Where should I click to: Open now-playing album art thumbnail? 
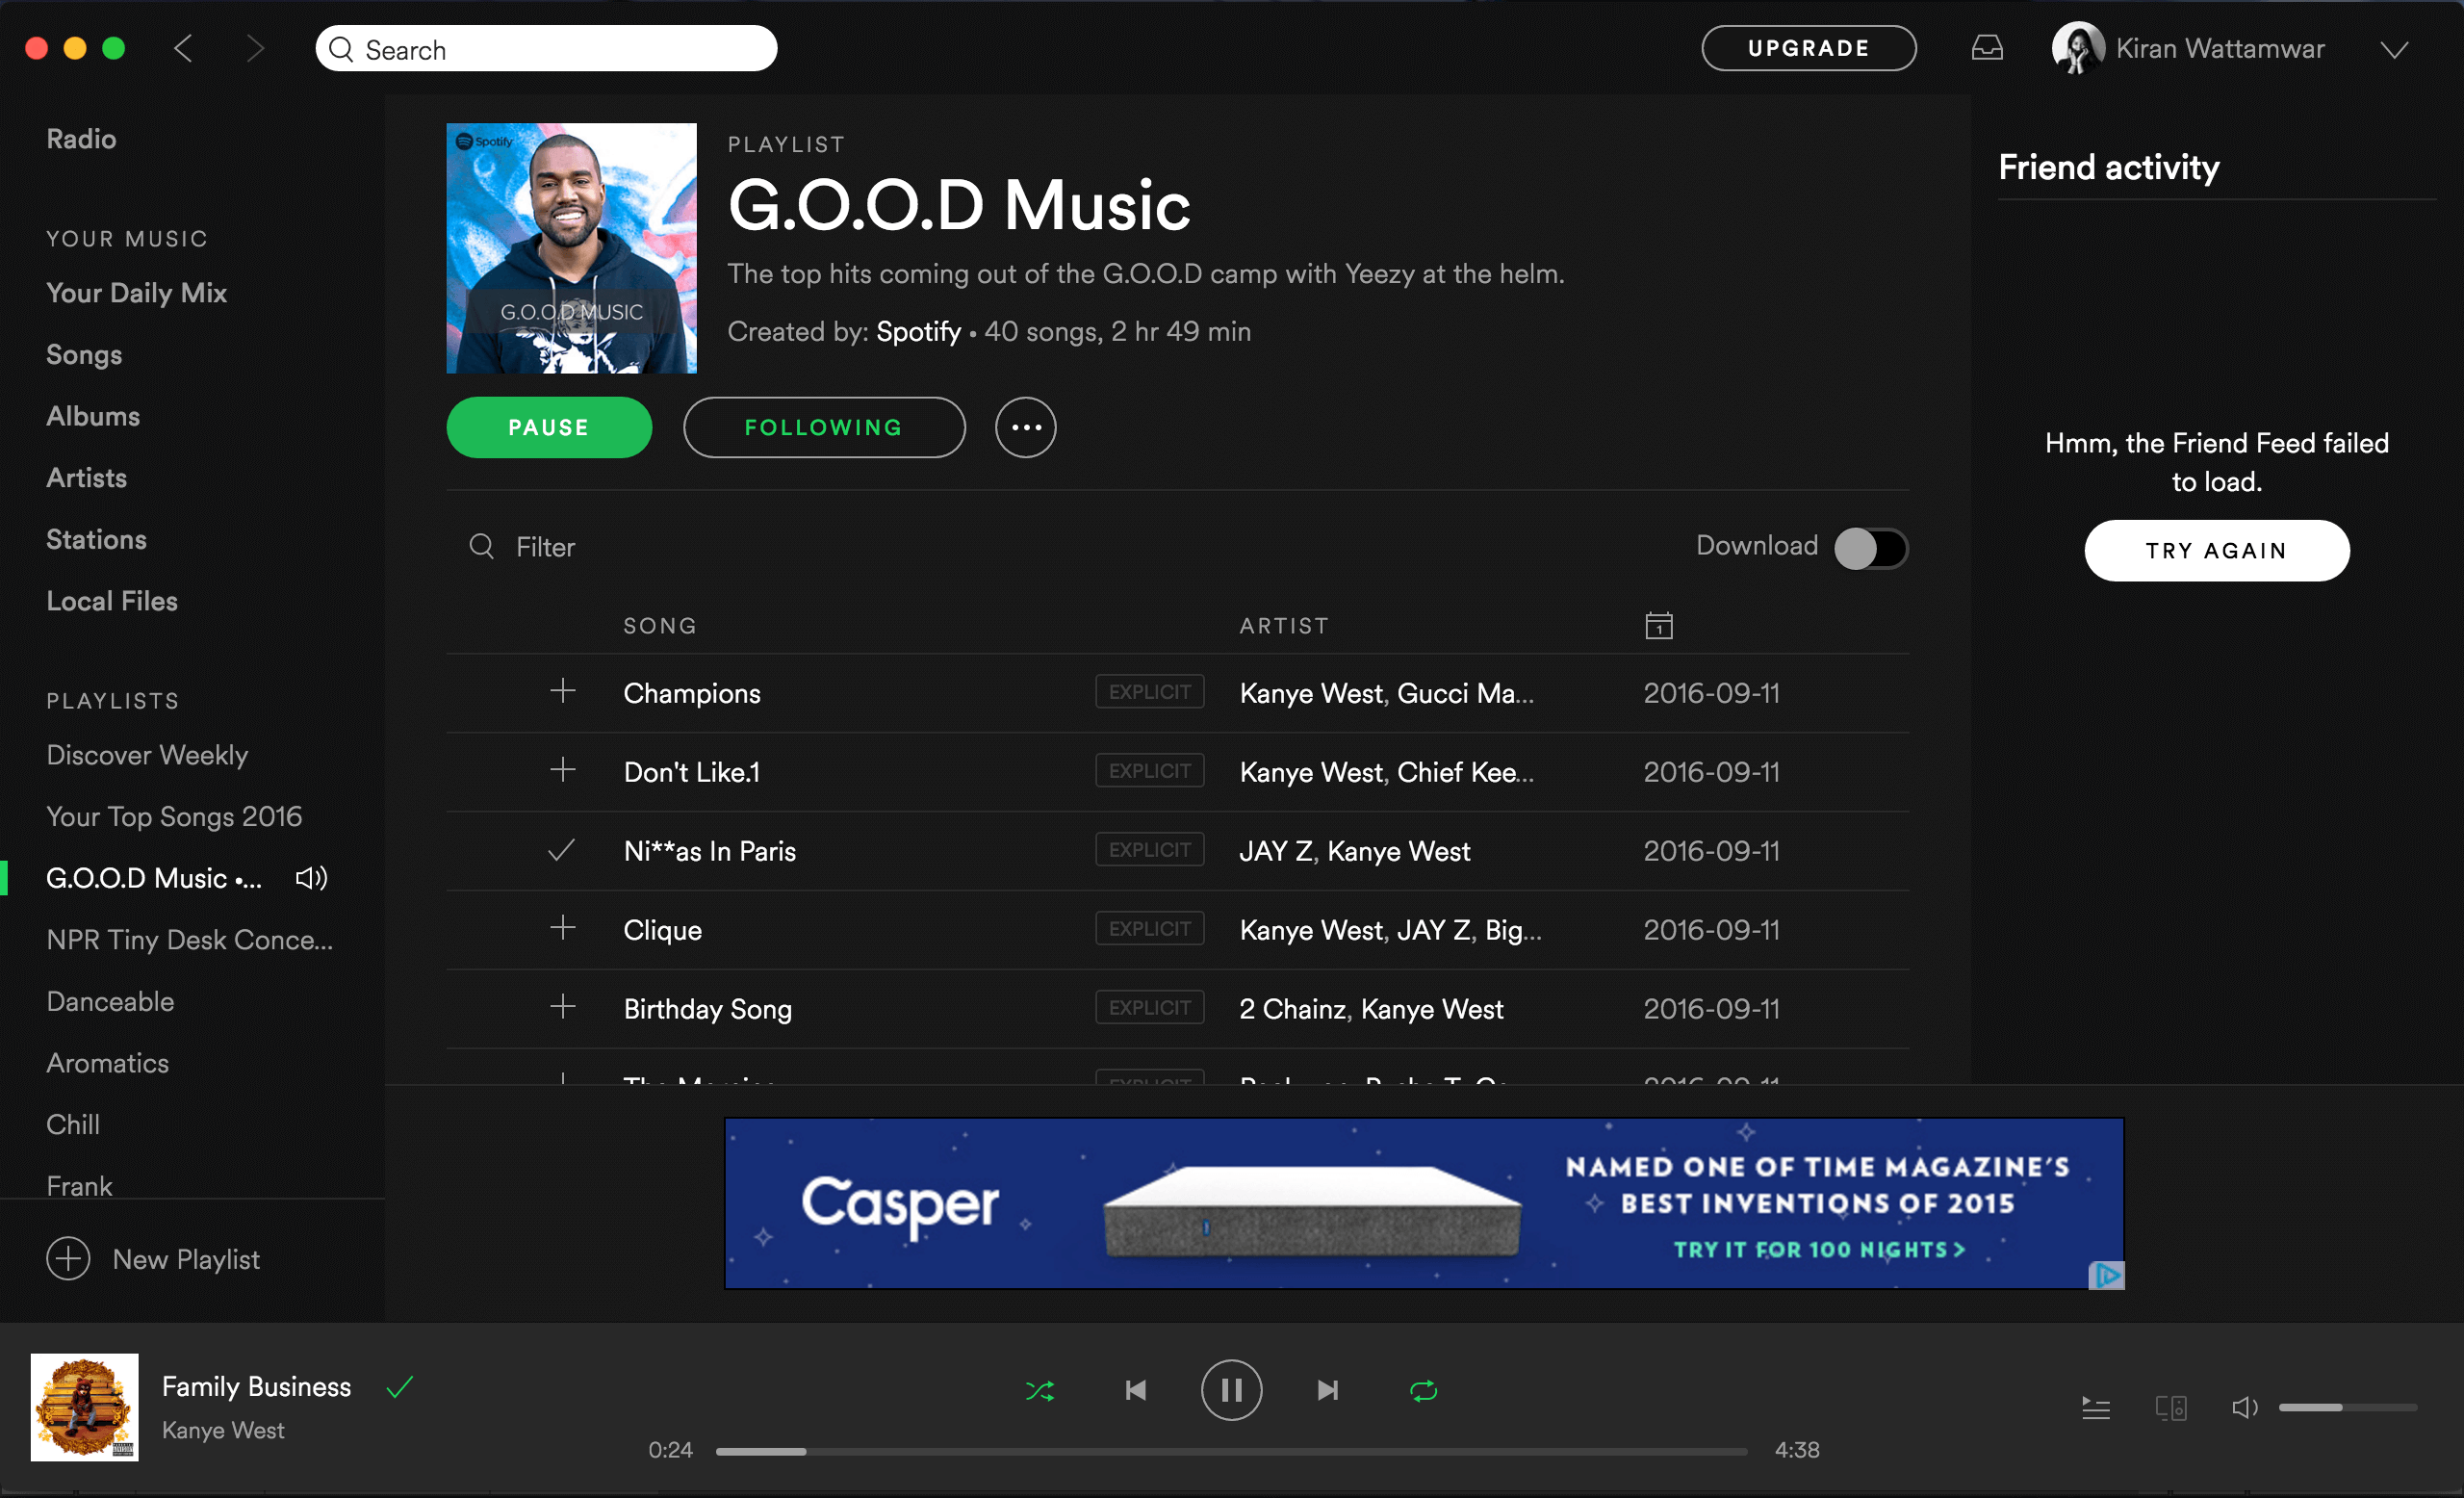(85, 1407)
